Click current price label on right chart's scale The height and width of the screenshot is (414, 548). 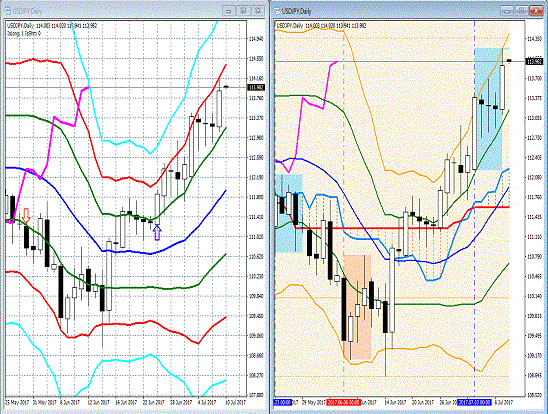[535, 61]
